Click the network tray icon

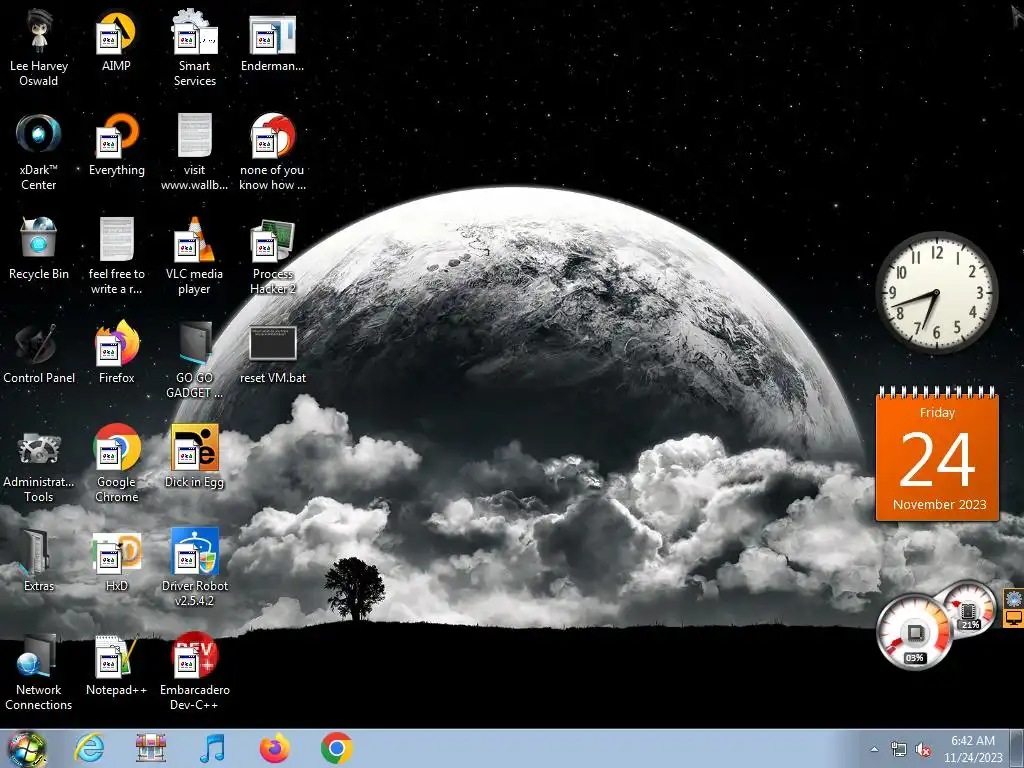pos(899,749)
